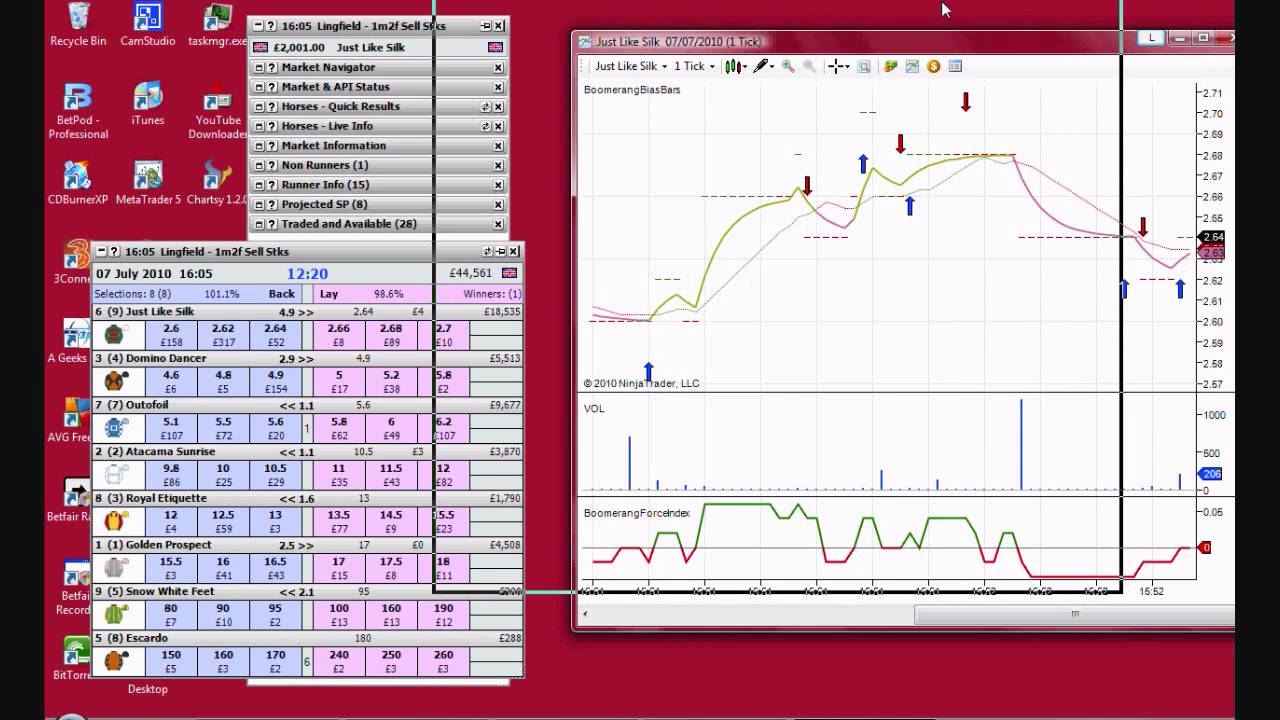Launch iTunes from desktop
1280x720 pixels.
(148, 104)
